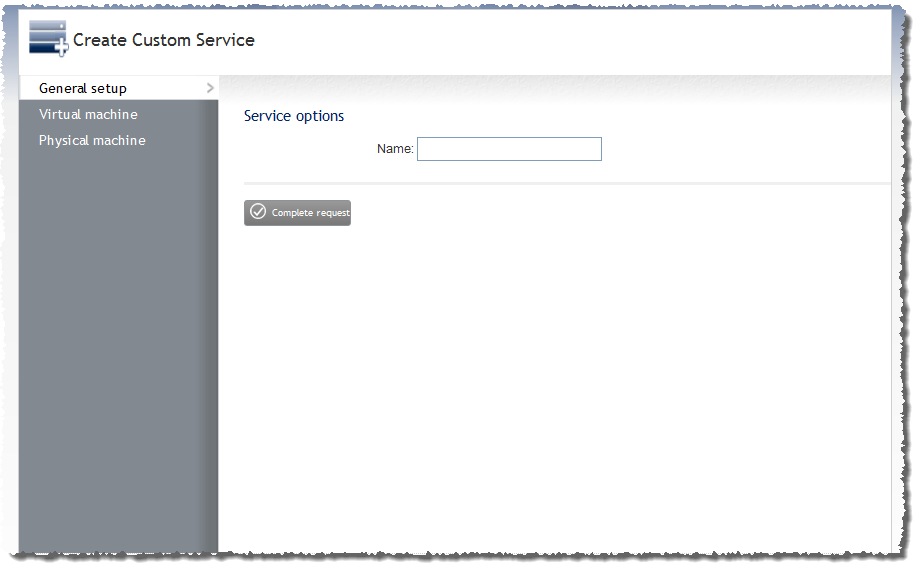
Task: Click the Create Custom Service server icon
Action: tap(49, 39)
